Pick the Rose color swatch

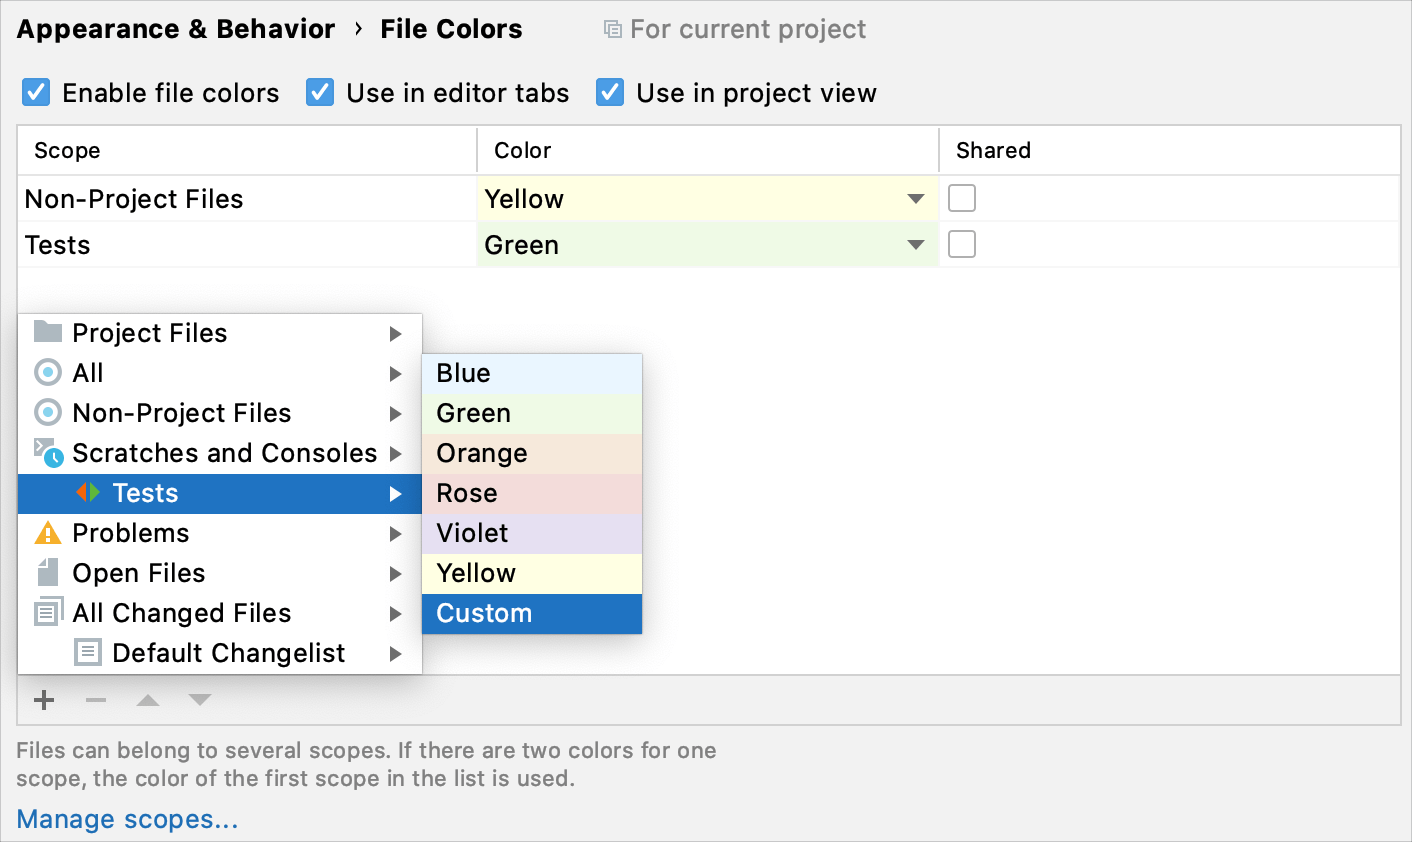(x=532, y=492)
